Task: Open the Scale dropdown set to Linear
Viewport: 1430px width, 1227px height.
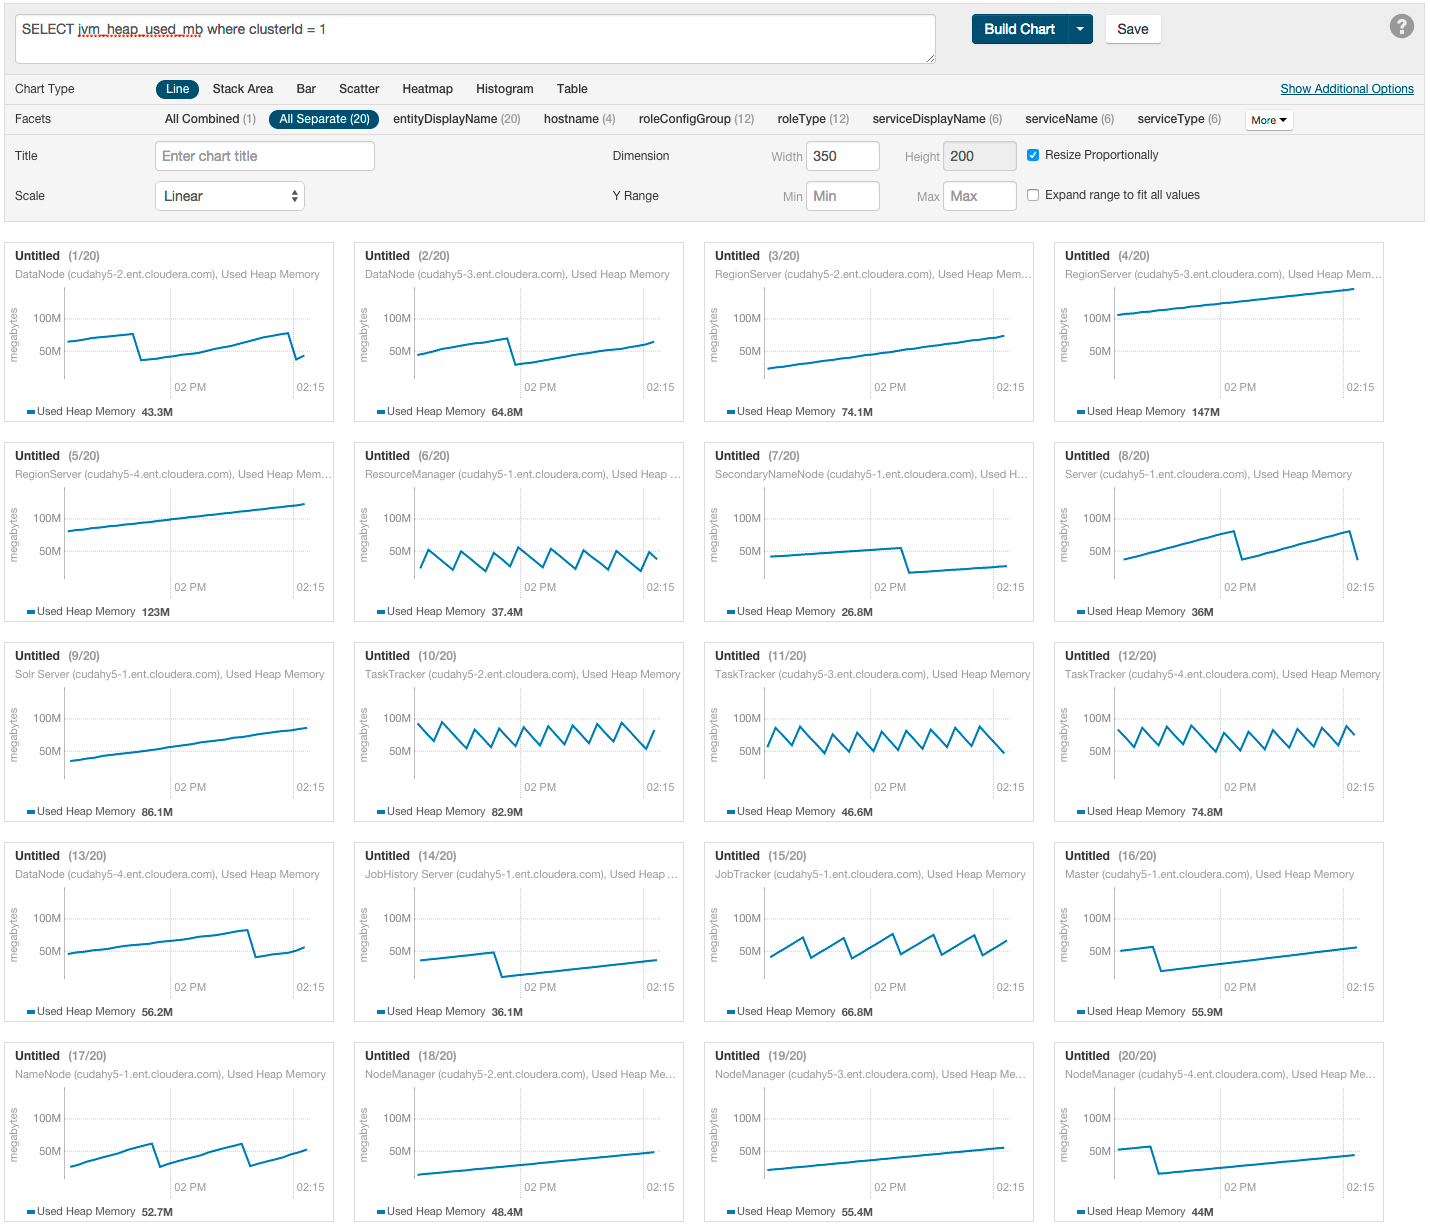Action: tap(229, 196)
